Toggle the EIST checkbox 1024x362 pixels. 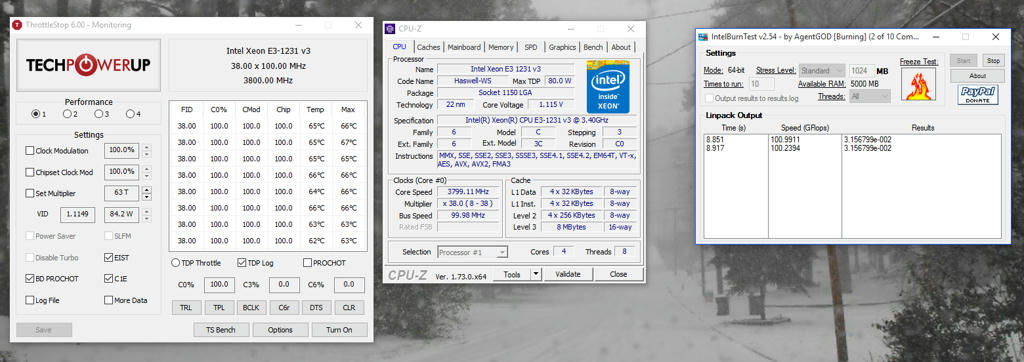[x=108, y=257]
